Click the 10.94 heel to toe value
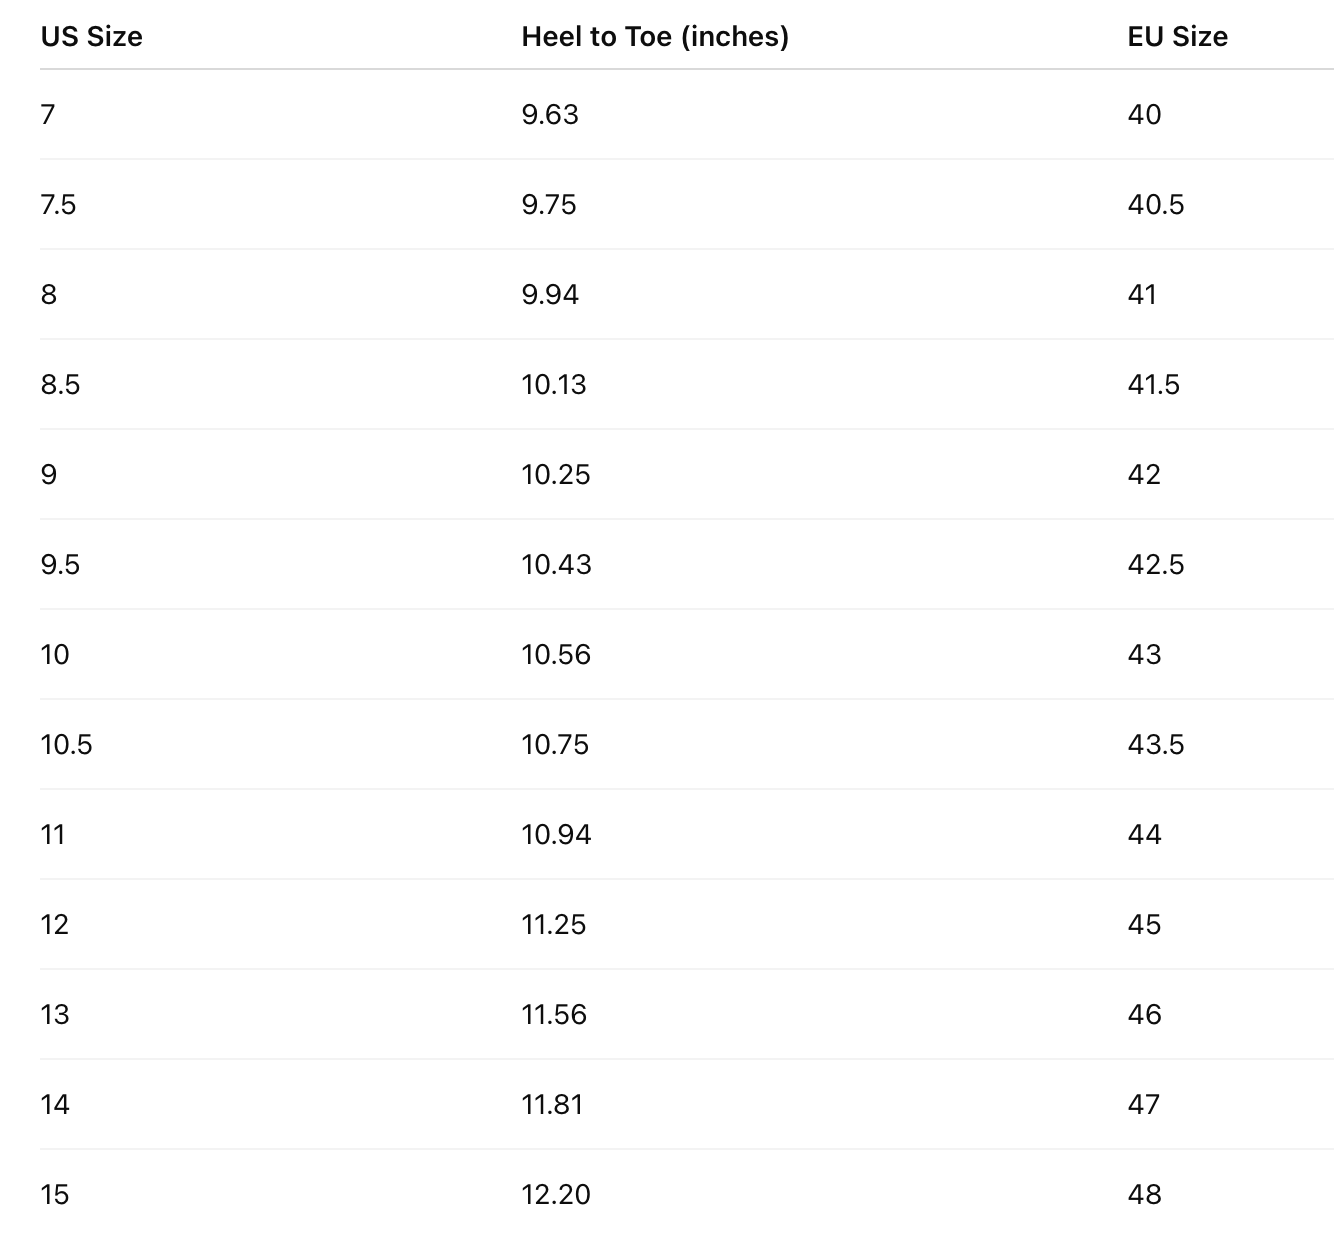 [556, 835]
